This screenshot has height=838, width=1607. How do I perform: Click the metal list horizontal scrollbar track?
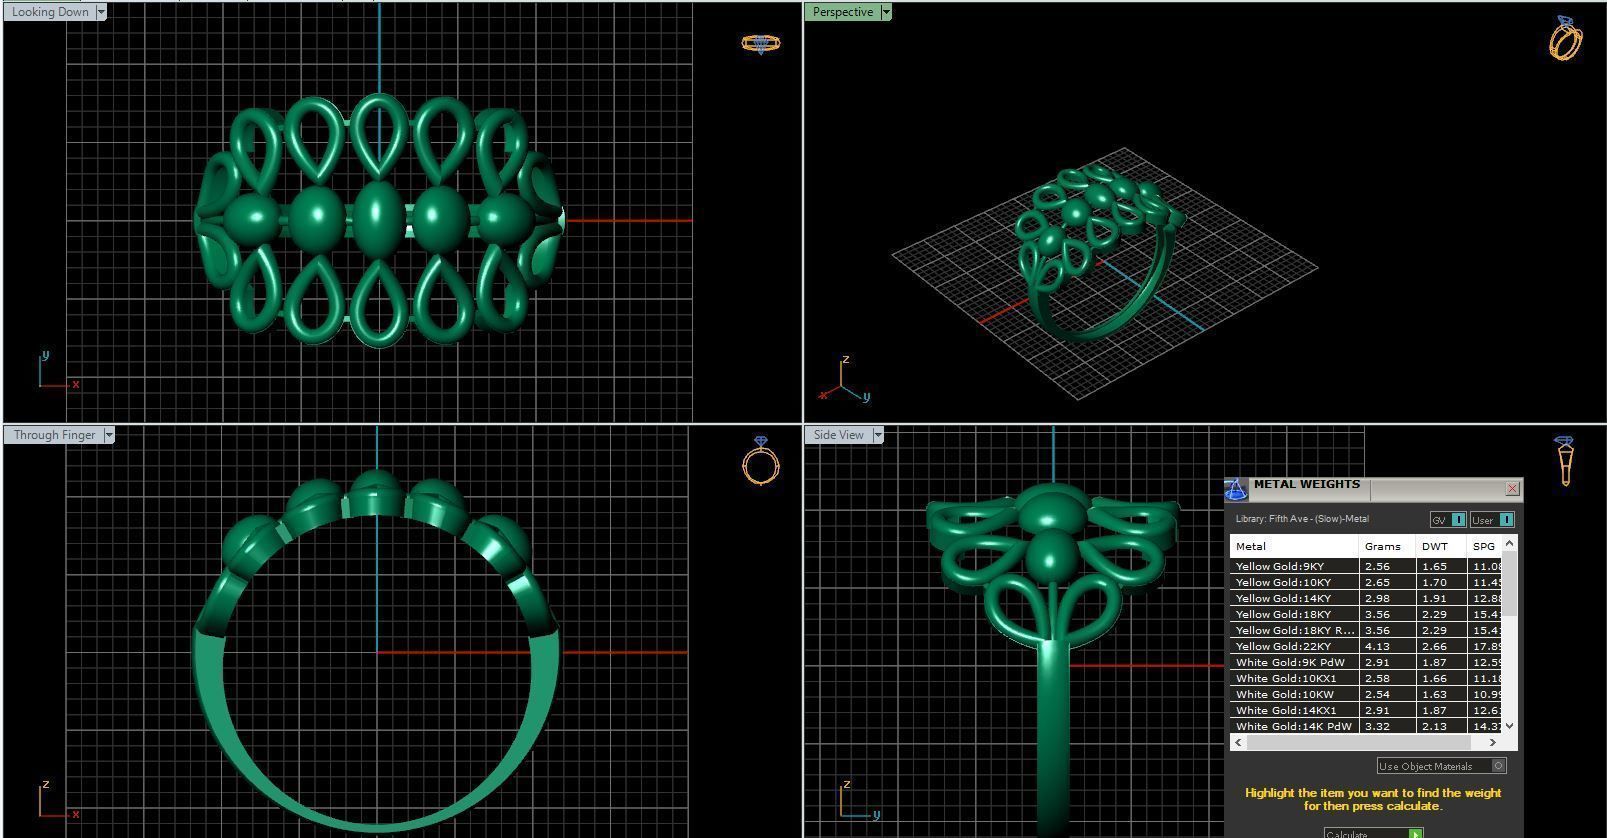coord(1366,742)
